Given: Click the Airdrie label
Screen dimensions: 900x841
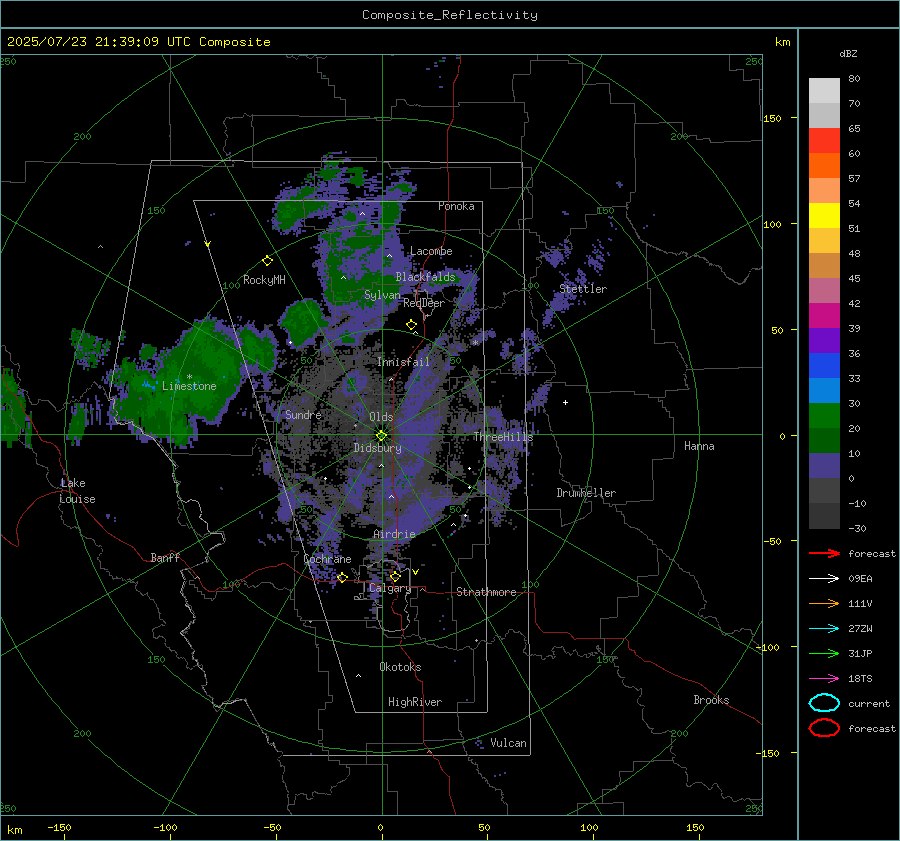Looking at the screenshot, I should click(394, 534).
